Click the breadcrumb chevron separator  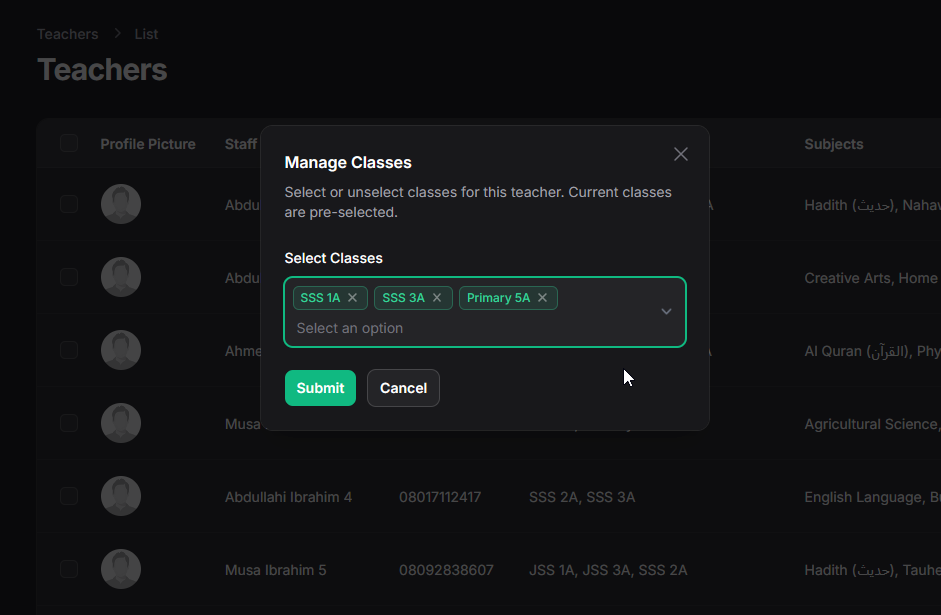pyautogui.click(x=117, y=34)
